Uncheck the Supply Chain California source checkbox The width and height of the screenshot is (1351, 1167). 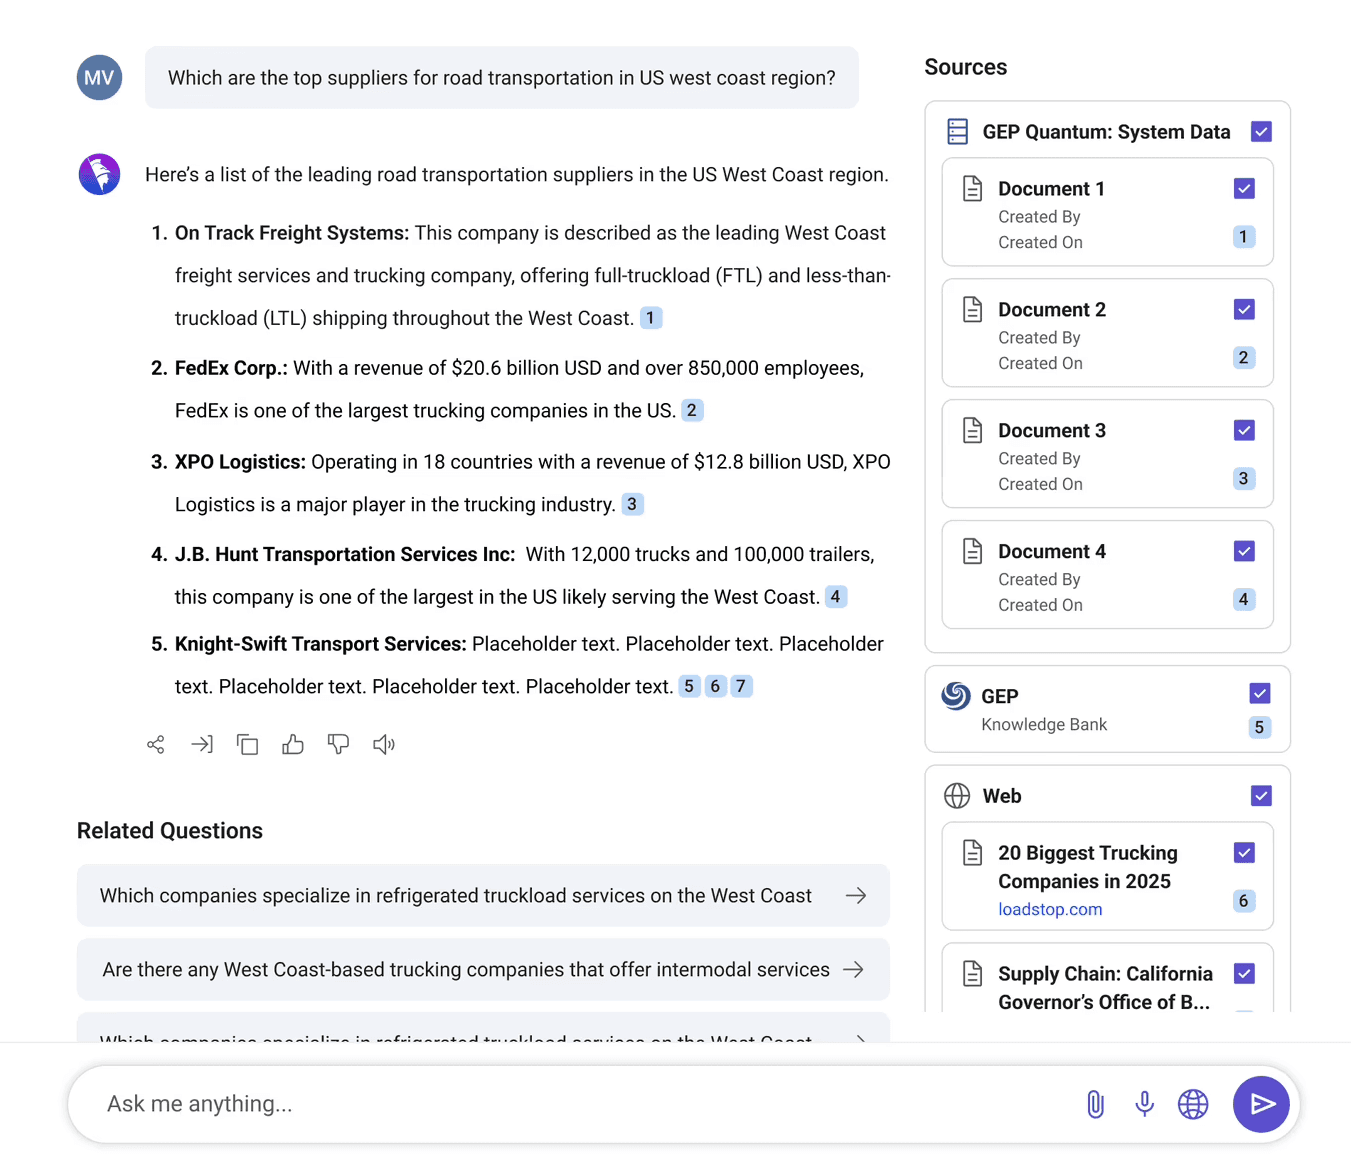click(1244, 974)
